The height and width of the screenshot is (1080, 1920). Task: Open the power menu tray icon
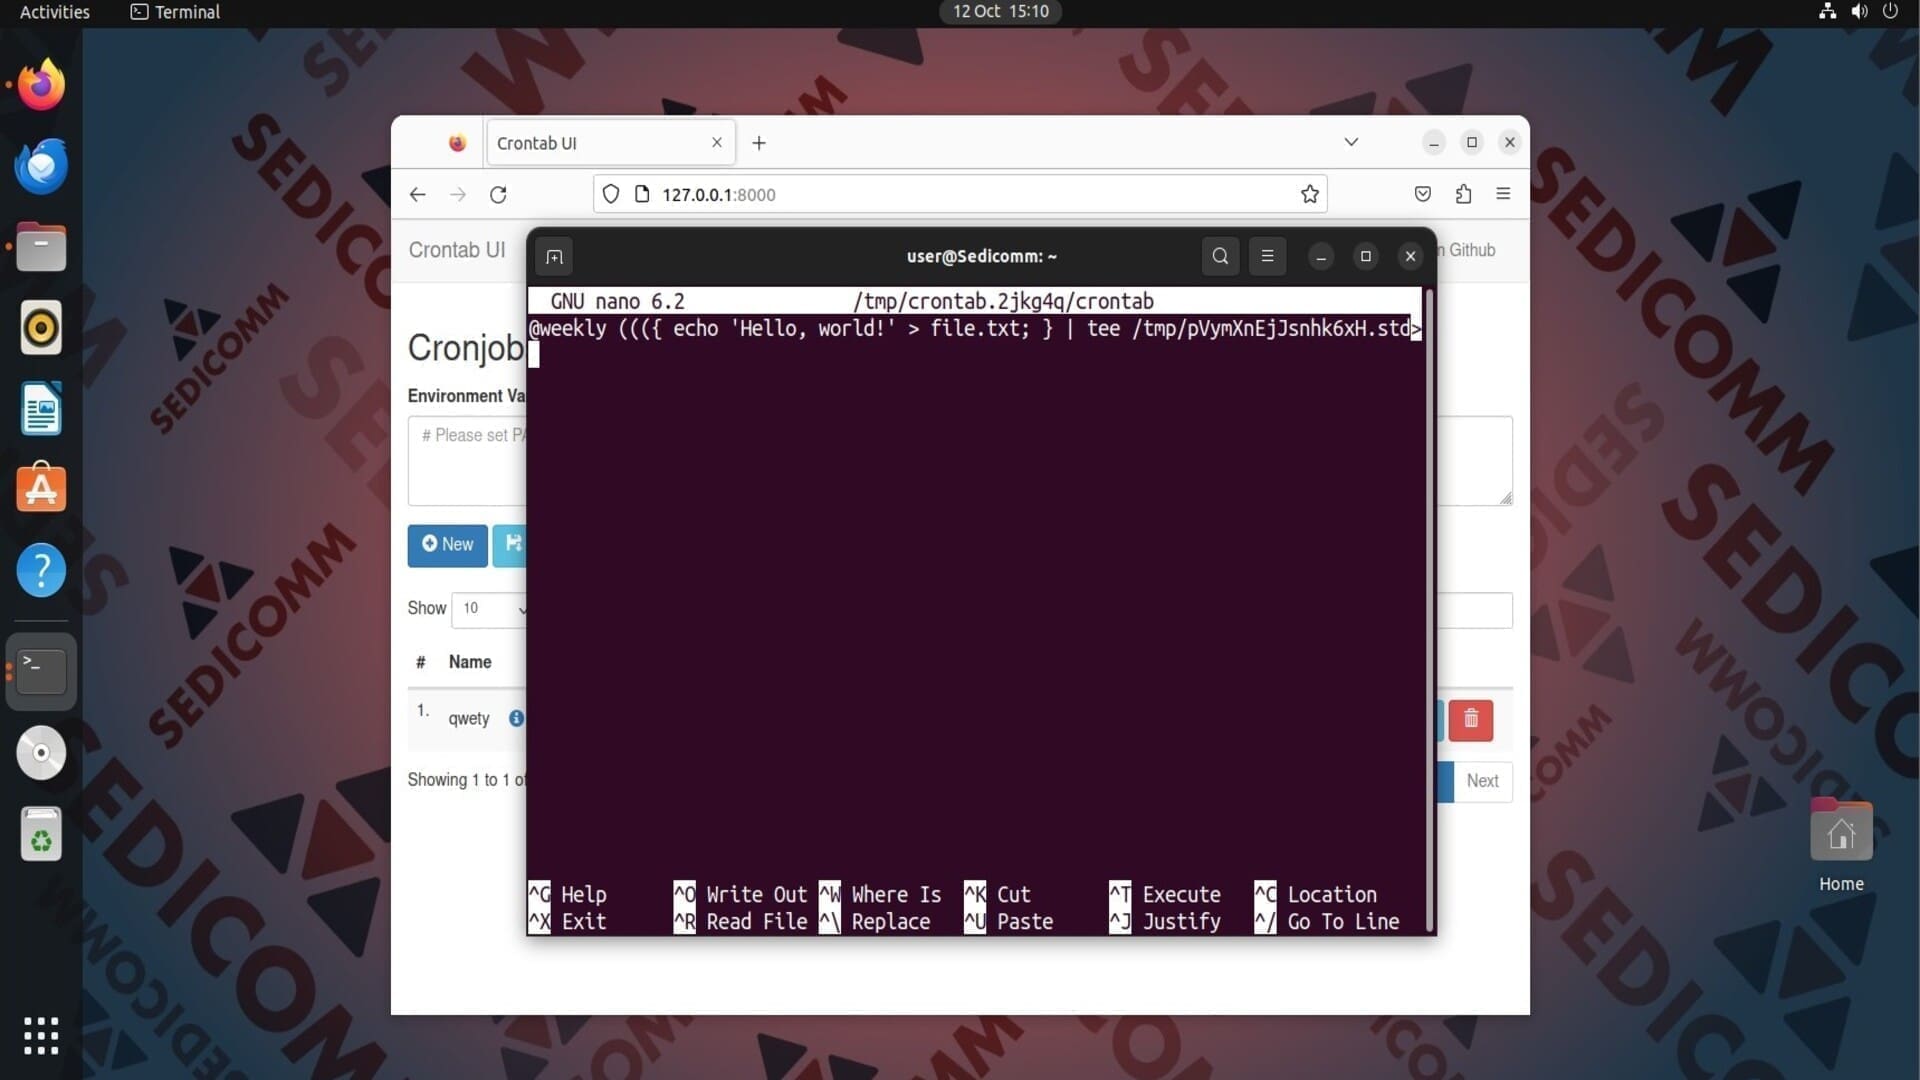[x=1890, y=11]
